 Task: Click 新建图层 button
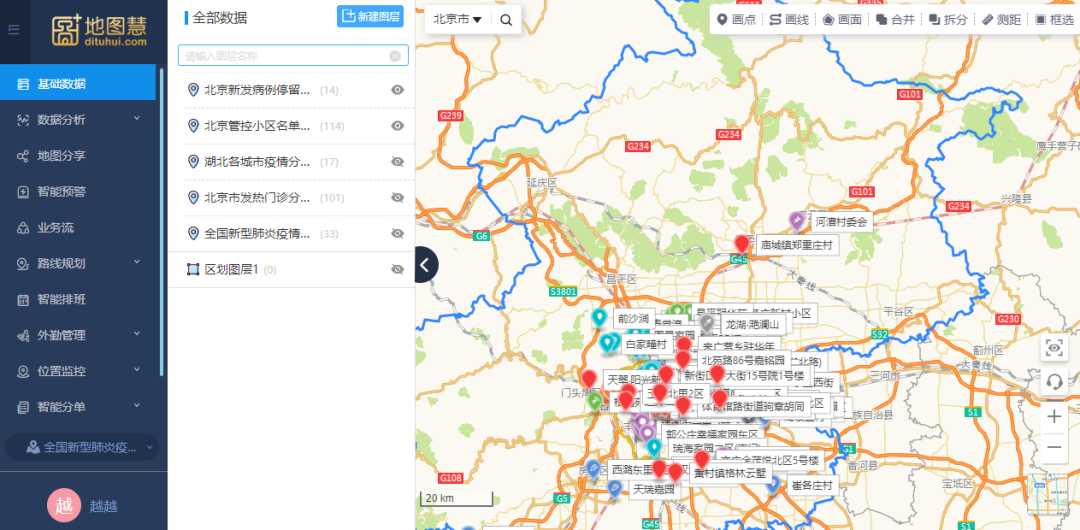[370, 17]
